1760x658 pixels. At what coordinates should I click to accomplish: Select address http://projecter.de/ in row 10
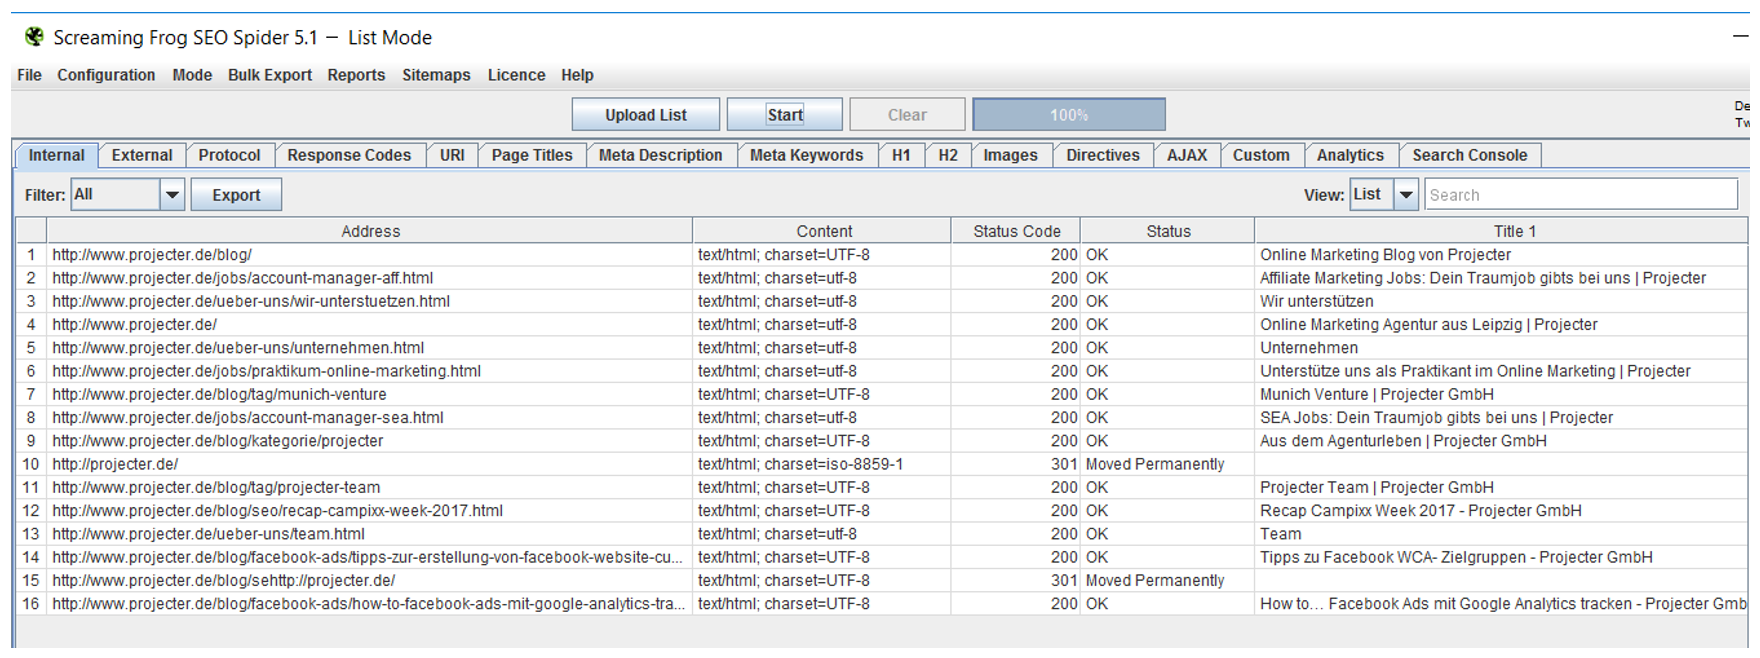click(x=115, y=464)
